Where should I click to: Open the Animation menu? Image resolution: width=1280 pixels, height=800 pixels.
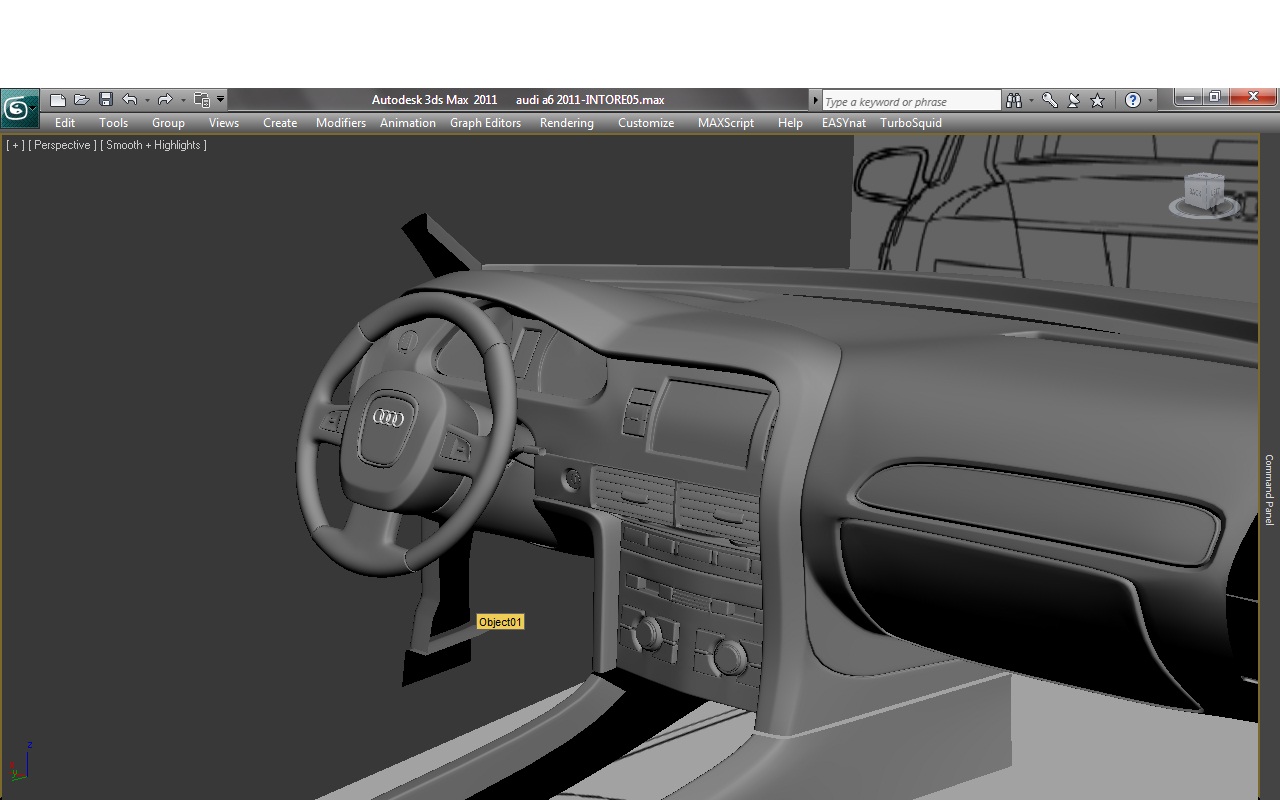tap(407, 123)
